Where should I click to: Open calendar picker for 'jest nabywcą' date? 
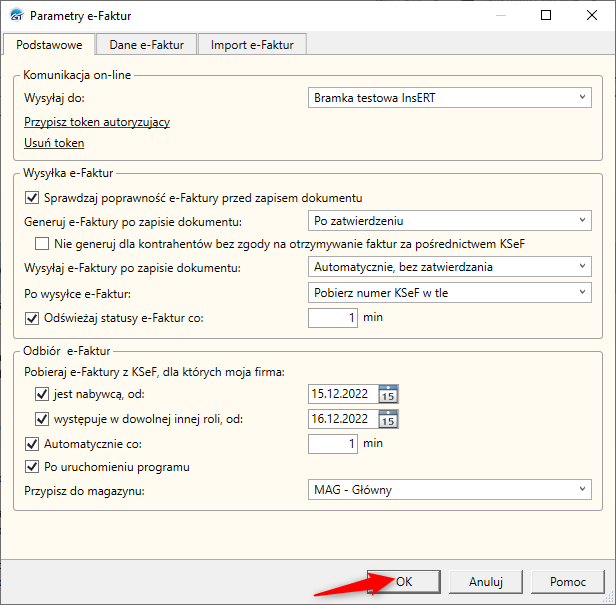[x=390, y=394]
